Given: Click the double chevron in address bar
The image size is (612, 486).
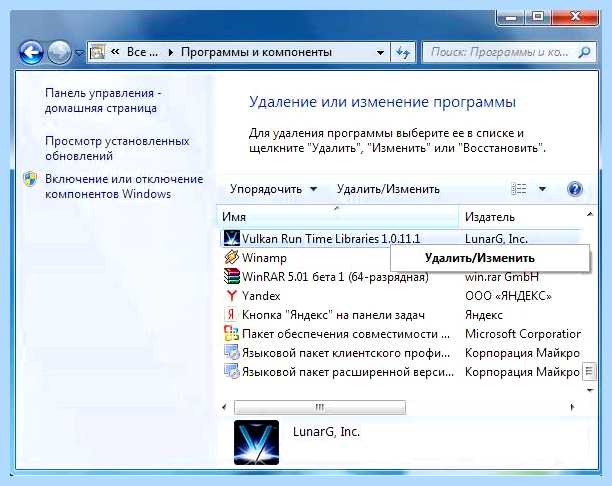Looking at the screenshot, I should [115, 52].
